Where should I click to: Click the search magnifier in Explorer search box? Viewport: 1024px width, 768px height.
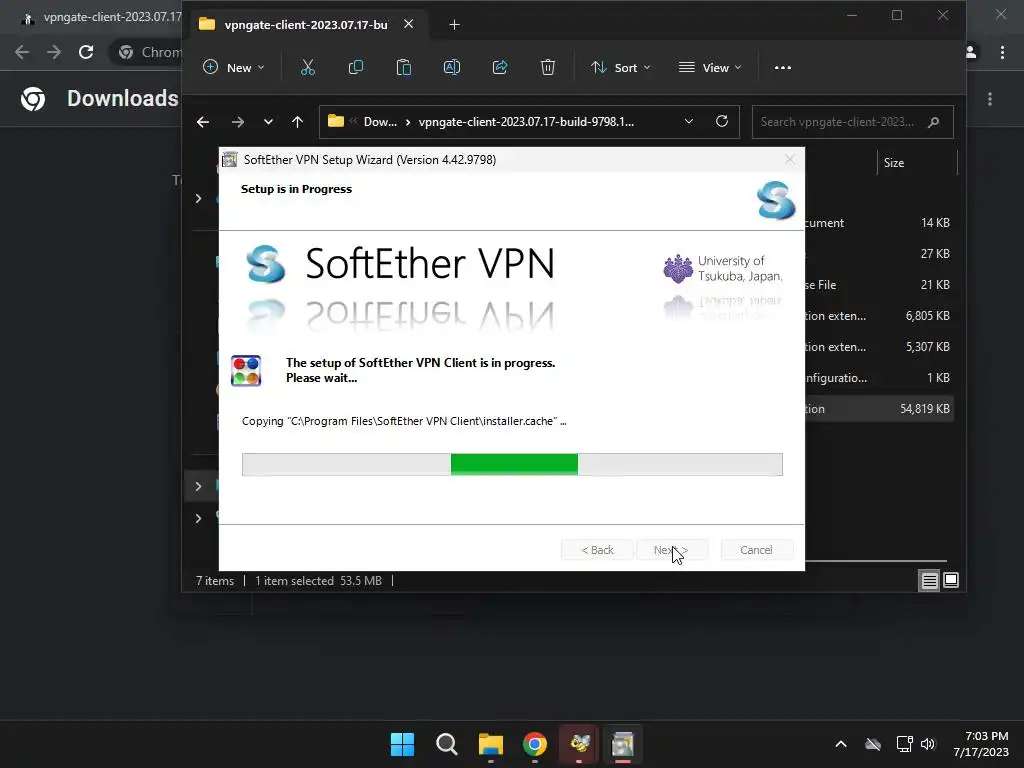click(x=933, y=122)
